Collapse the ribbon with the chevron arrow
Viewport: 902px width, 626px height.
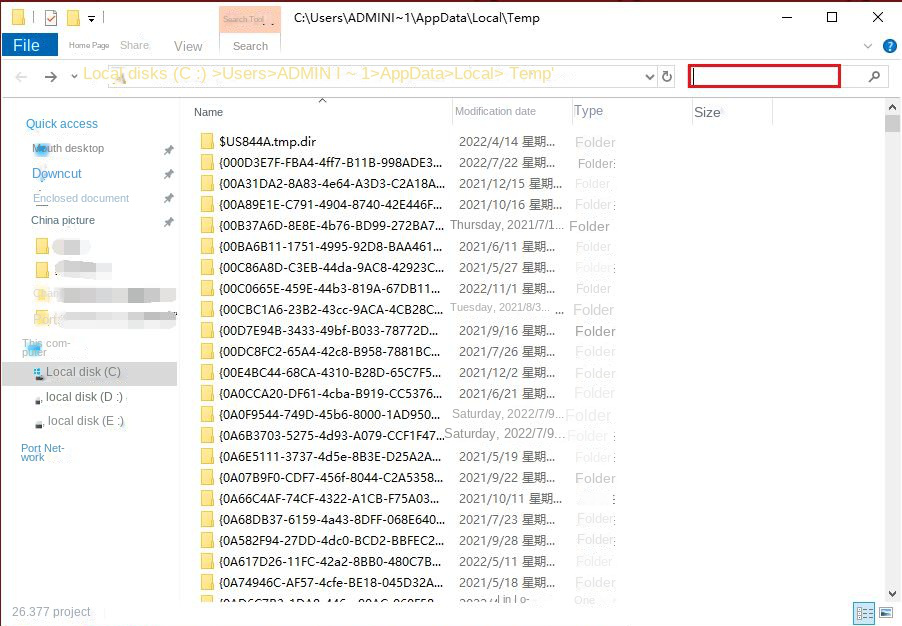[x=869, y=46]
